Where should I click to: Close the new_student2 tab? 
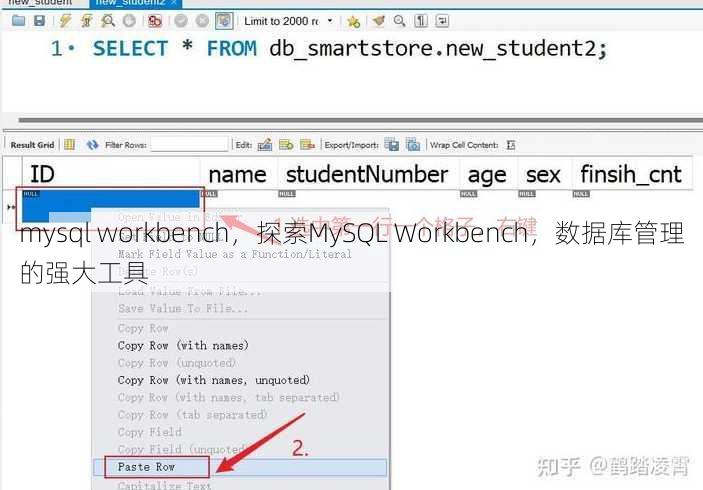coord(174,3)
